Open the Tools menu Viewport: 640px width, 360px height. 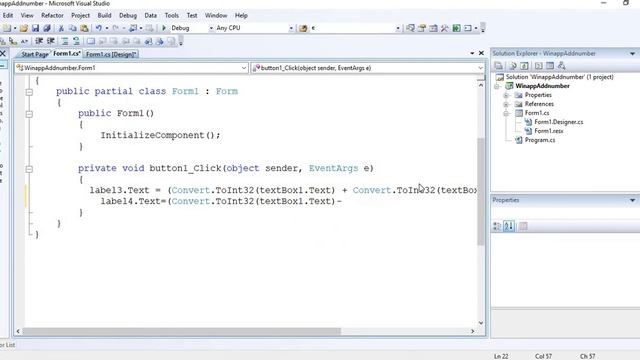[171, 16]
